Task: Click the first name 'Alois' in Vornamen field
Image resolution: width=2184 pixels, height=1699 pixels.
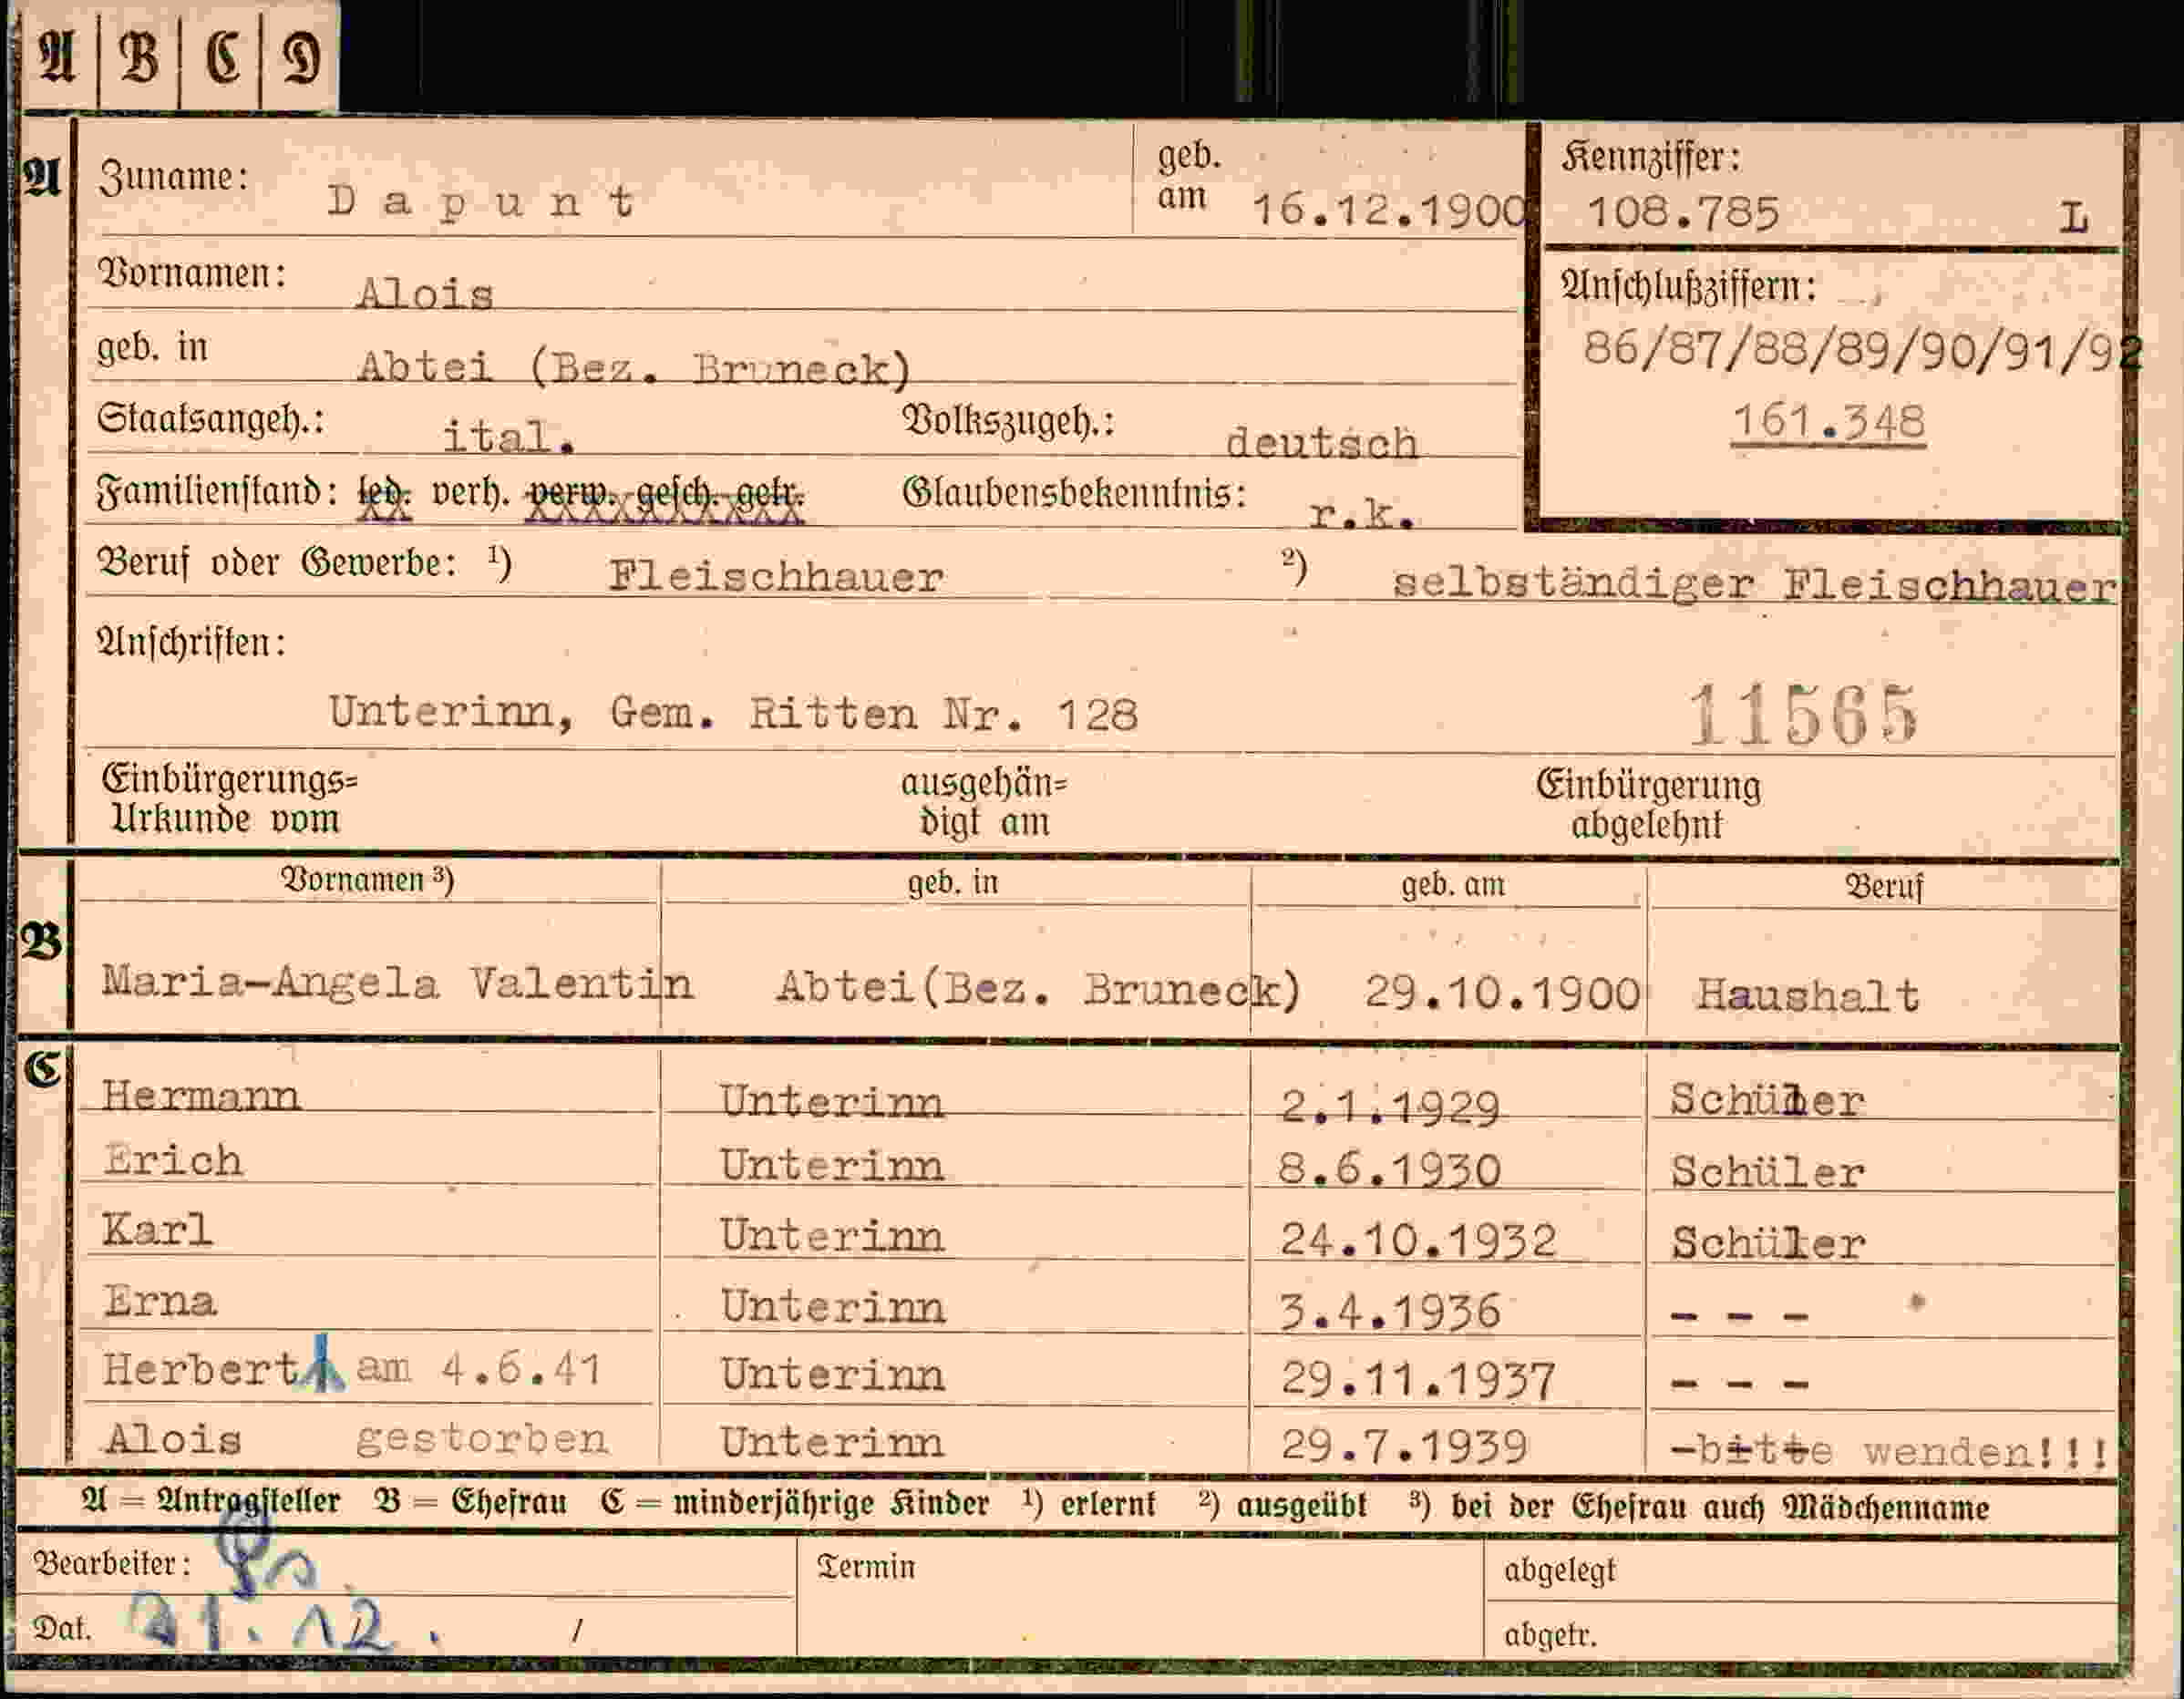Action: pyautogui.click(x=425, y=294)
